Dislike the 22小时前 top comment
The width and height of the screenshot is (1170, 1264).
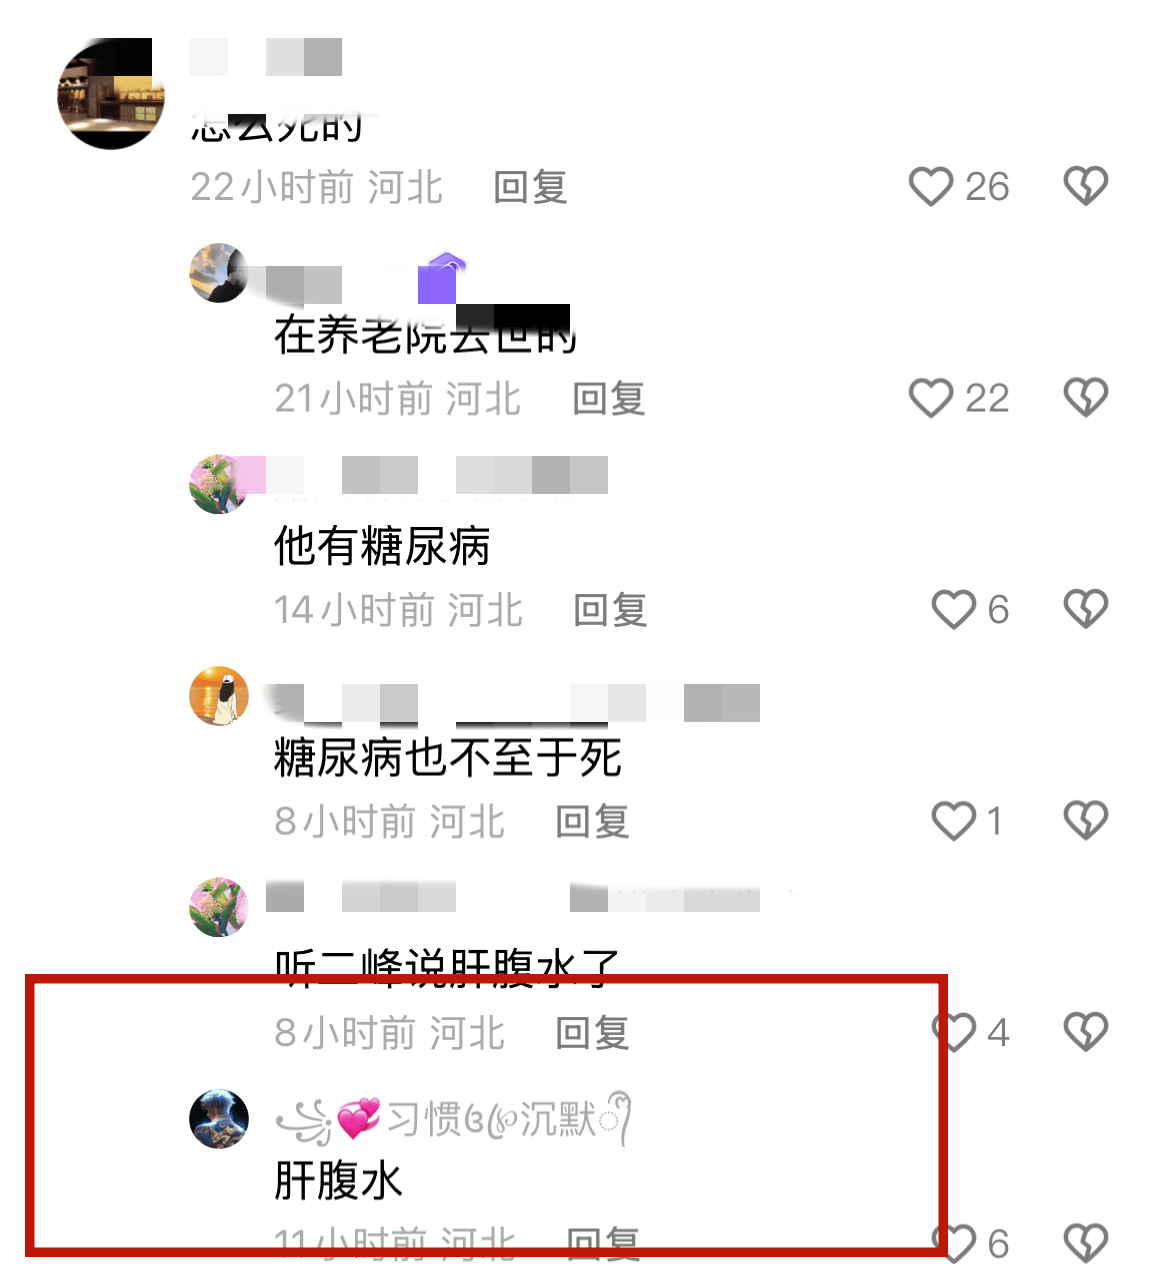click(x=1085, y=187)
